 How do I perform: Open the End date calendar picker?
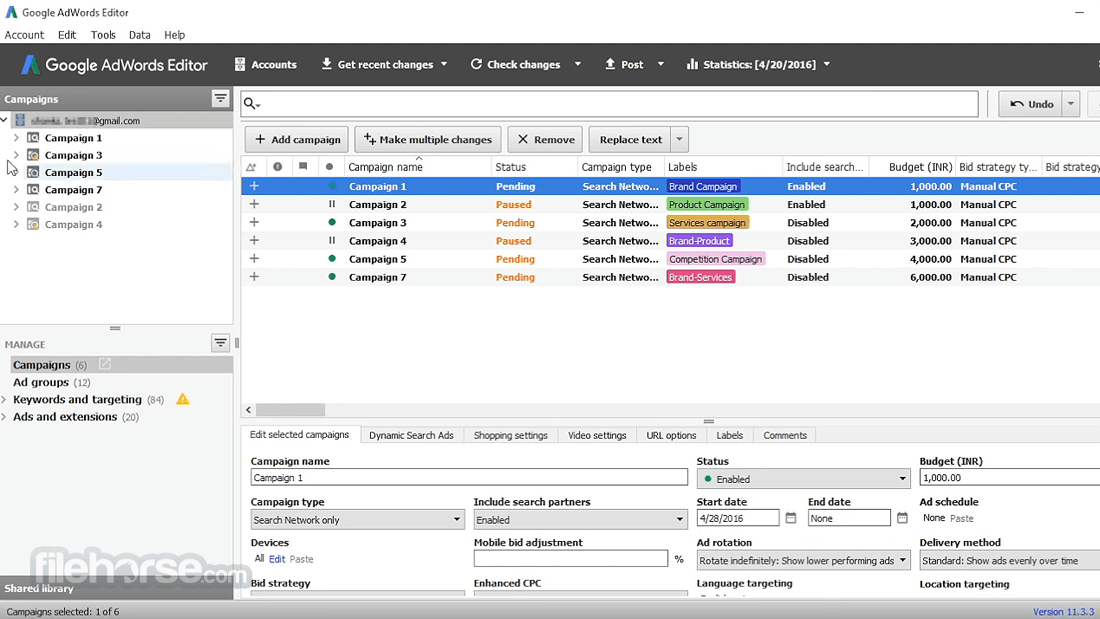pyautogui.click(x=902, y=518)
